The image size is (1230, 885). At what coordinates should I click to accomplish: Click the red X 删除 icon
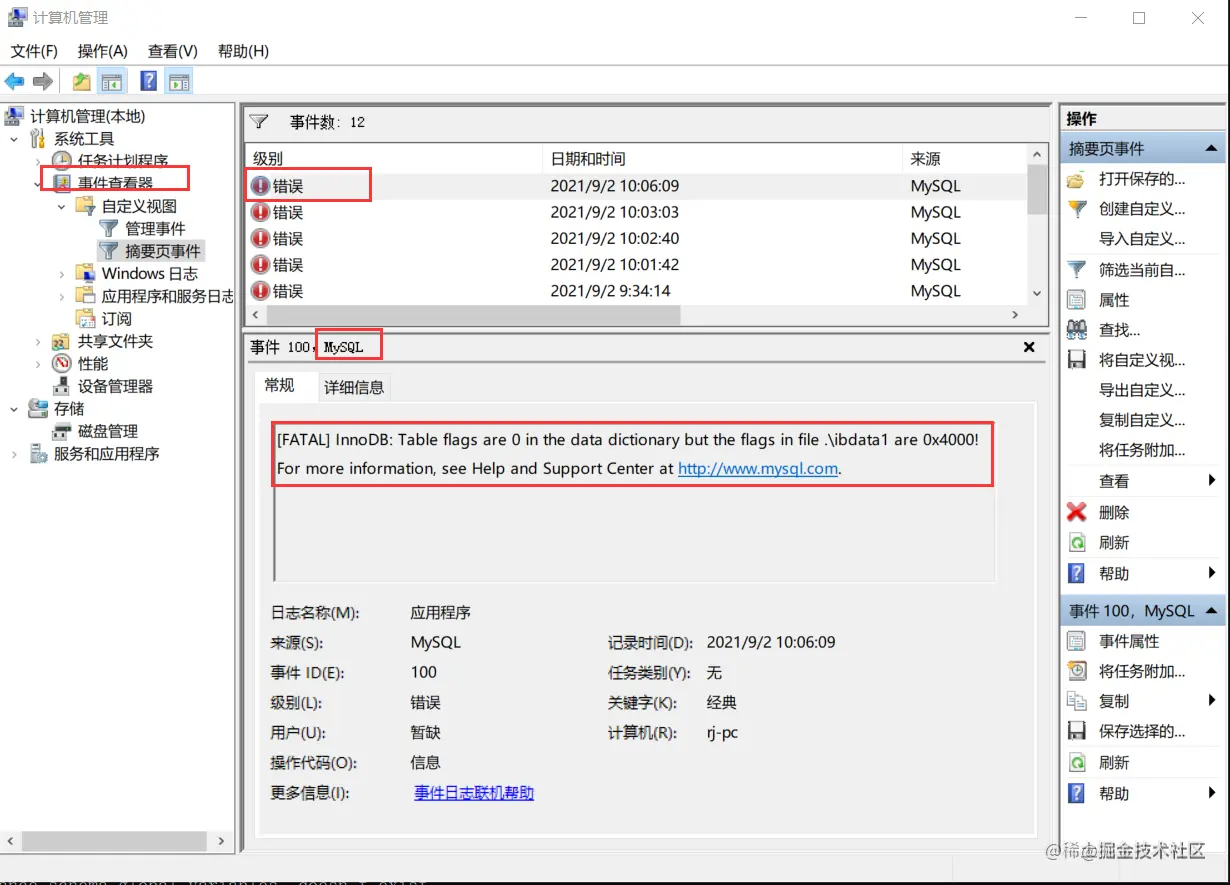1077,512
